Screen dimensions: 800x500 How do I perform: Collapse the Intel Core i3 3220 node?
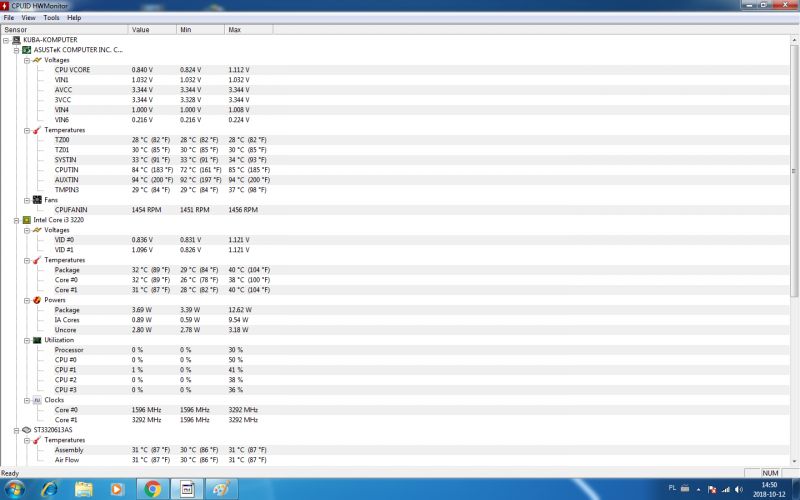point(16,220)
